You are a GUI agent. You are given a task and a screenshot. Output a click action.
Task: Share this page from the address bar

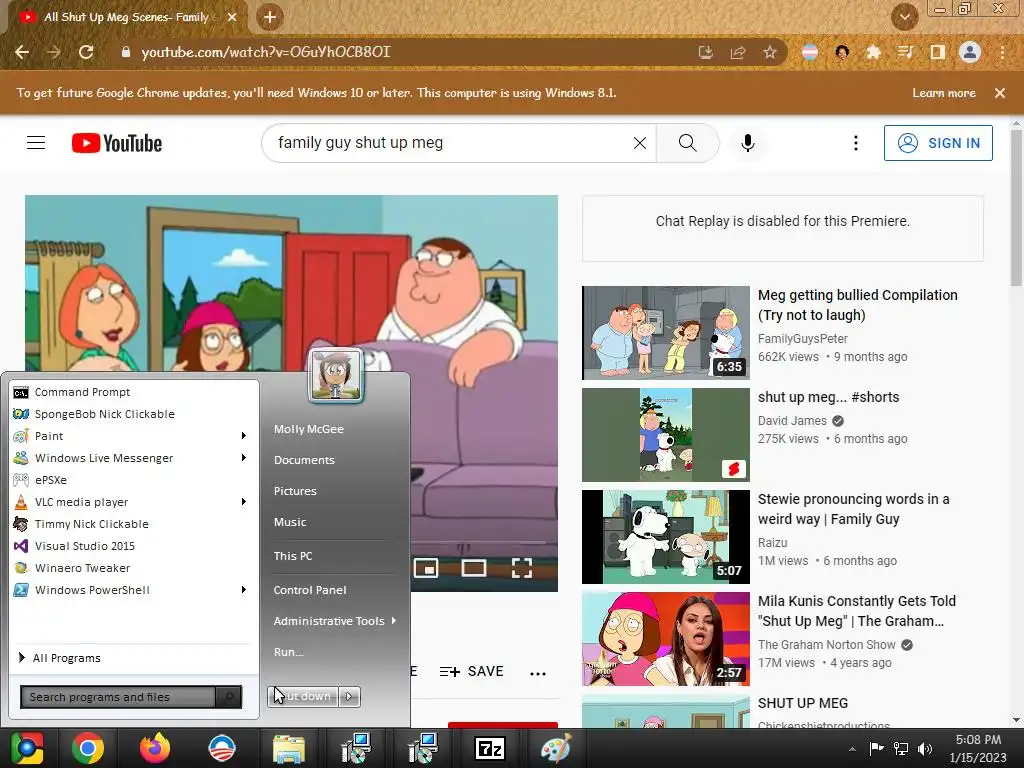click(738, 52)
